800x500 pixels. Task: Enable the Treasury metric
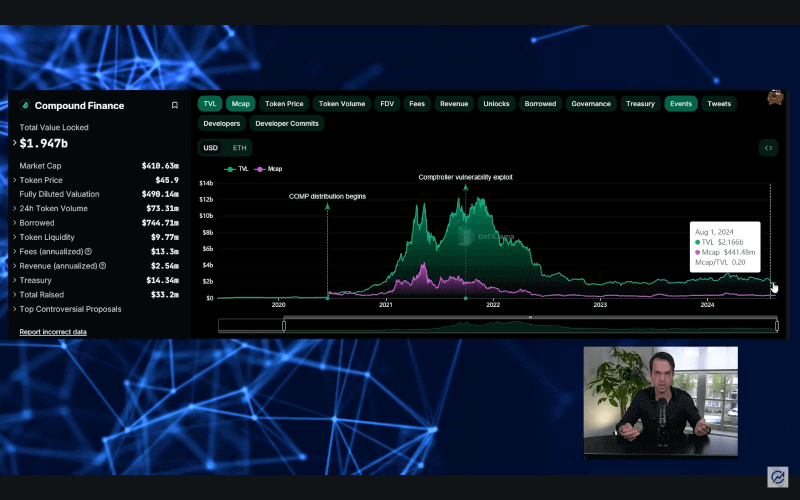pyautogui.click(x=640, y=104)
